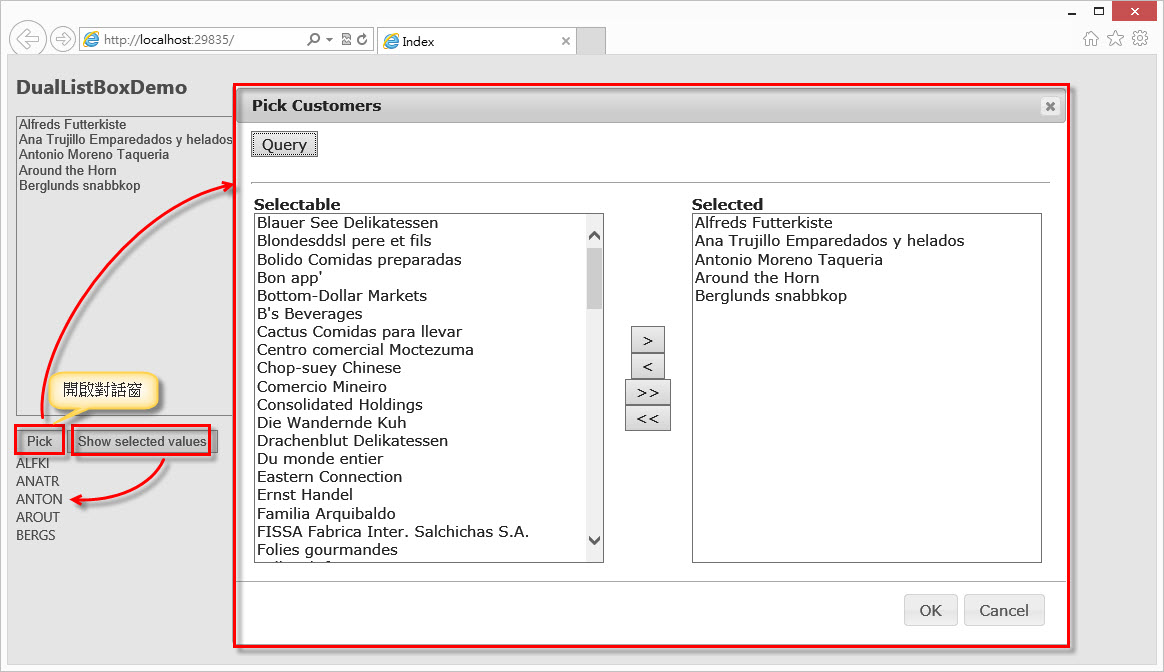Select Ernst Handel in the Selectable list
Screen dimensions: 1164x672
(x=305, y=494)
